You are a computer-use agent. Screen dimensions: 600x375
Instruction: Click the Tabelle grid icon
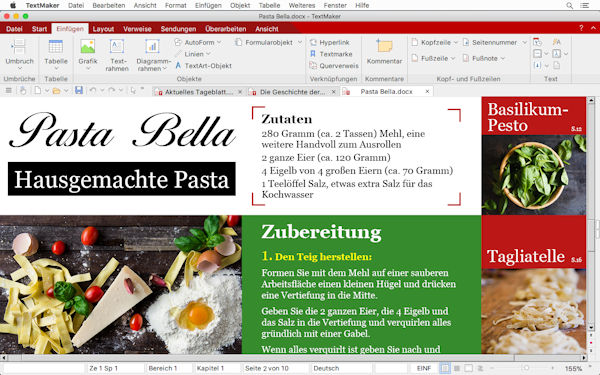[x=55, y=47]
